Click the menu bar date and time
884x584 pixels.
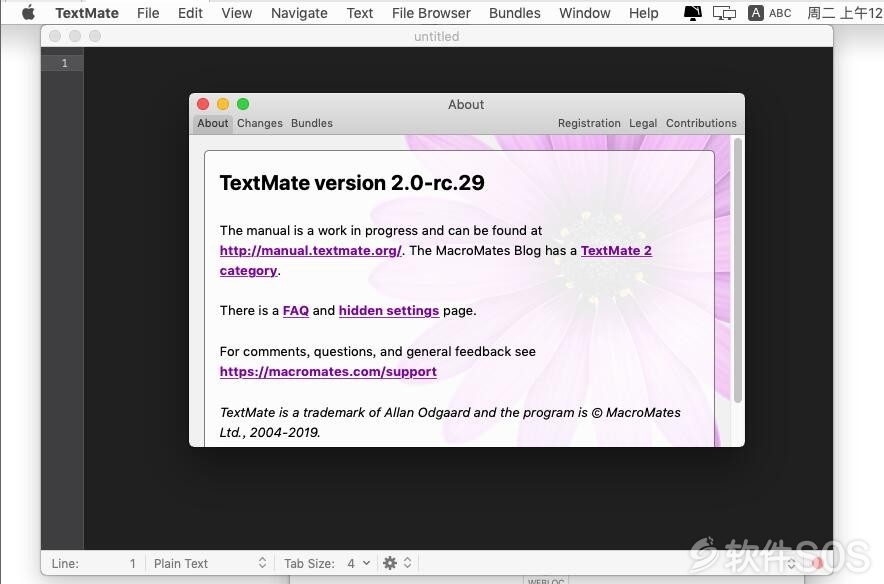point(845,13)
